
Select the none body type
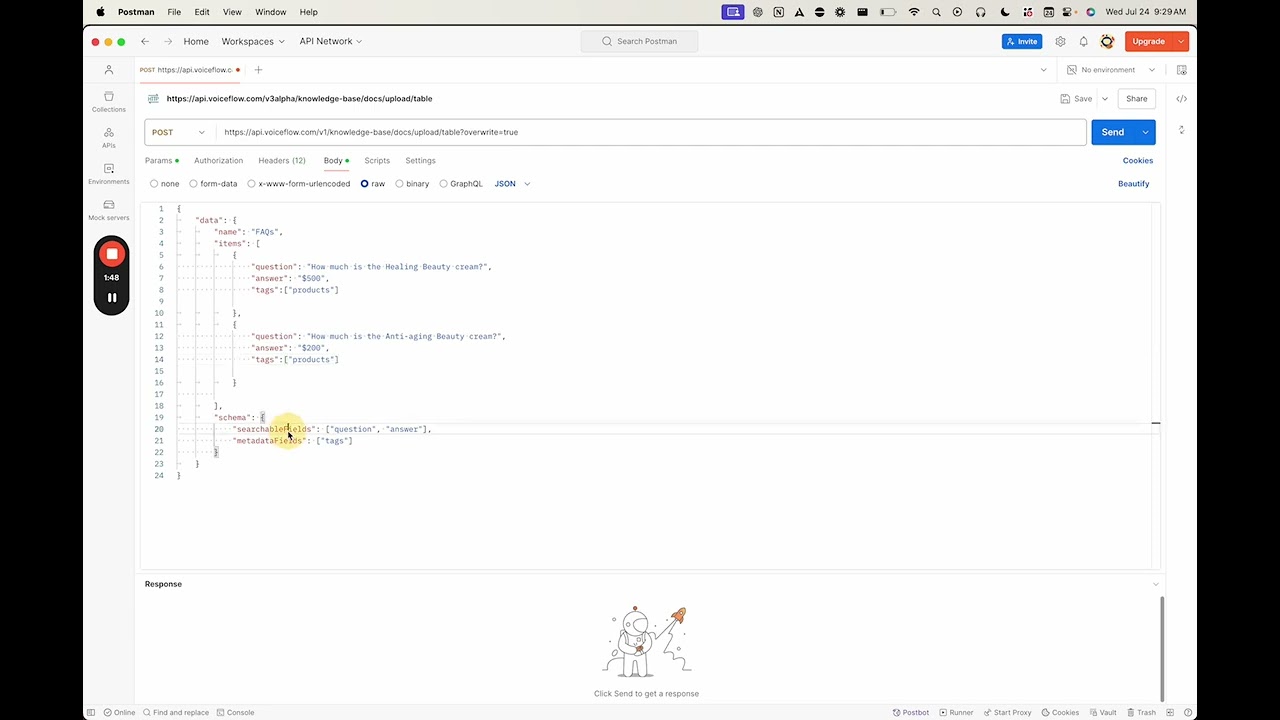pos(164,184)
